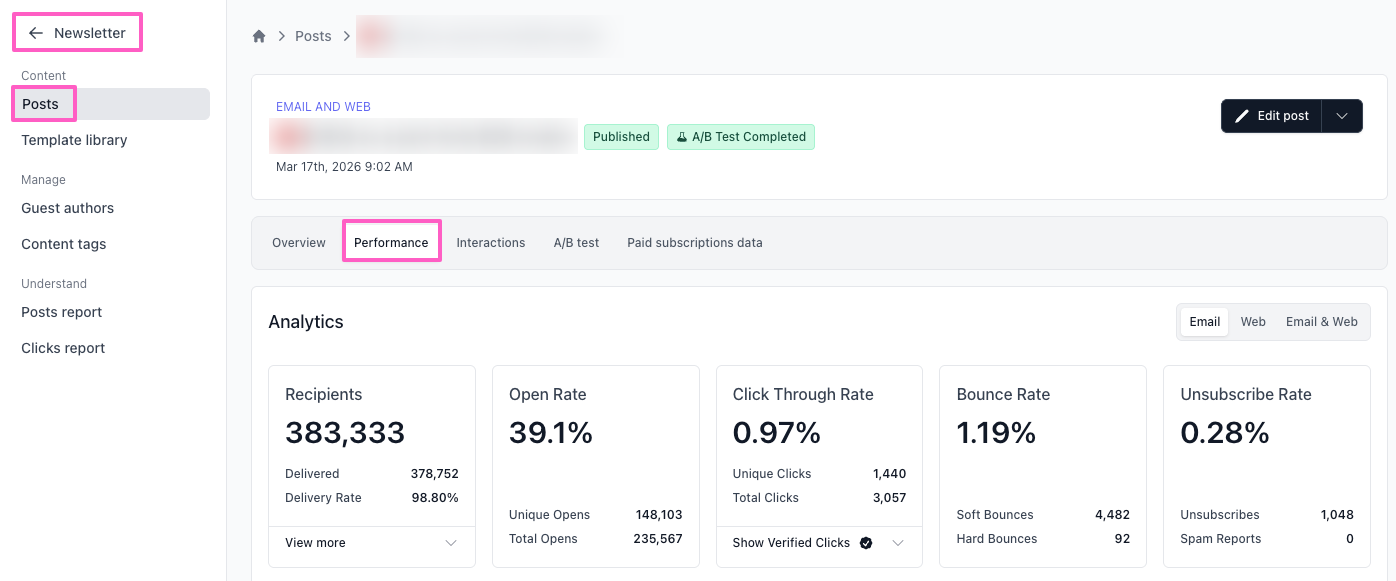The image size is (1396, 581).
Task: Click the home icon in breadcrumb
Action: pyautogui.click(x=259, y=36)
